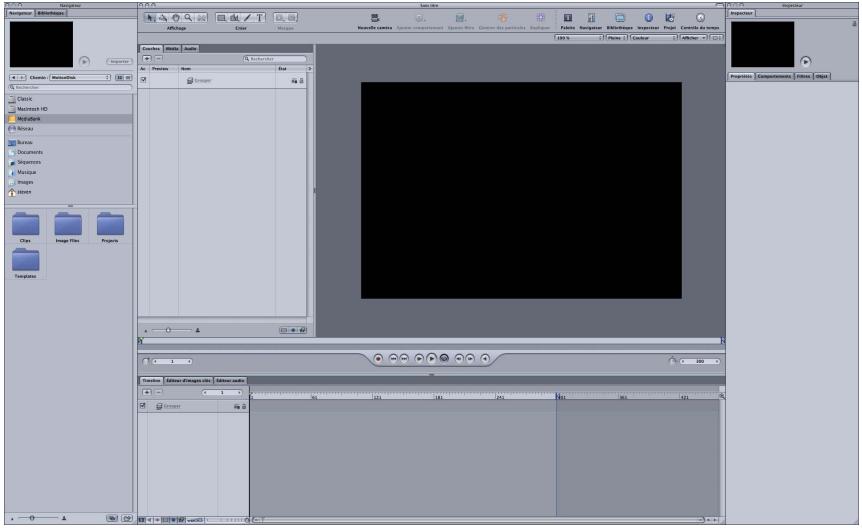Open the Éditeur d'images clés tab
This screenshot has width=862, height=528.
pos(189,381)
